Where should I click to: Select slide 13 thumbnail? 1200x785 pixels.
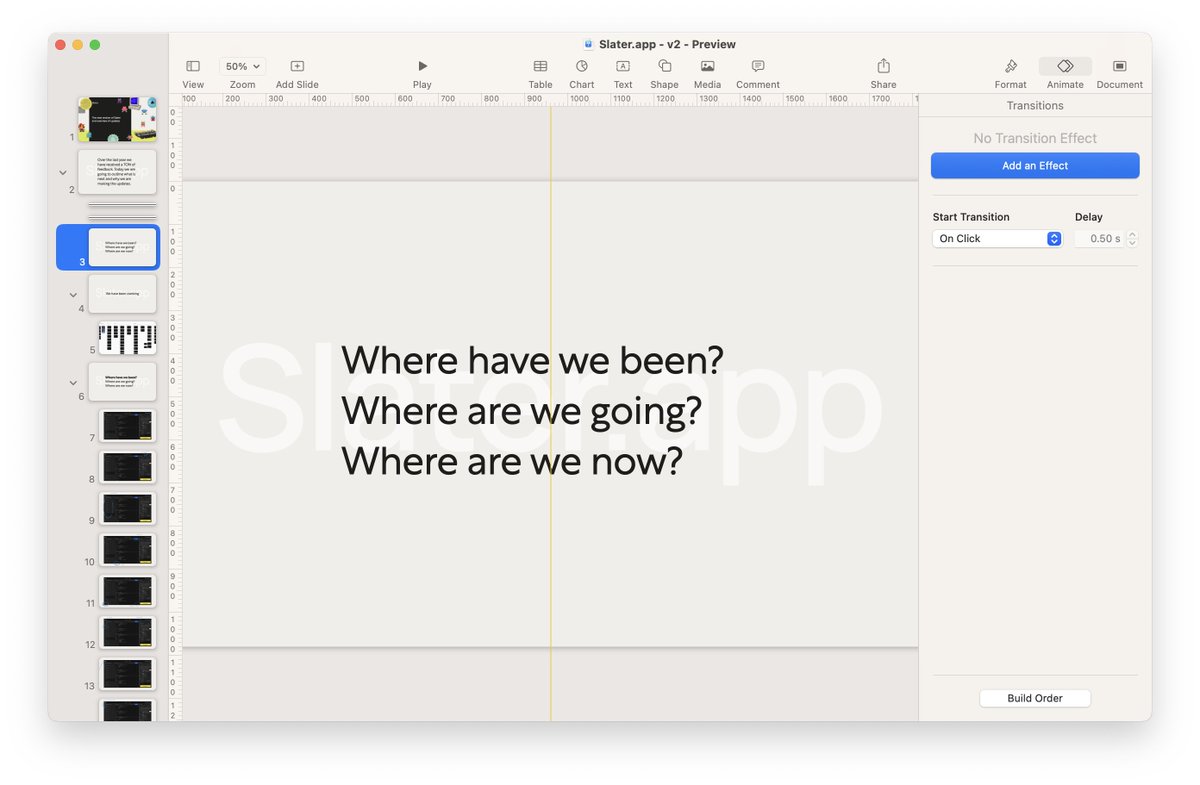(127, 673)
